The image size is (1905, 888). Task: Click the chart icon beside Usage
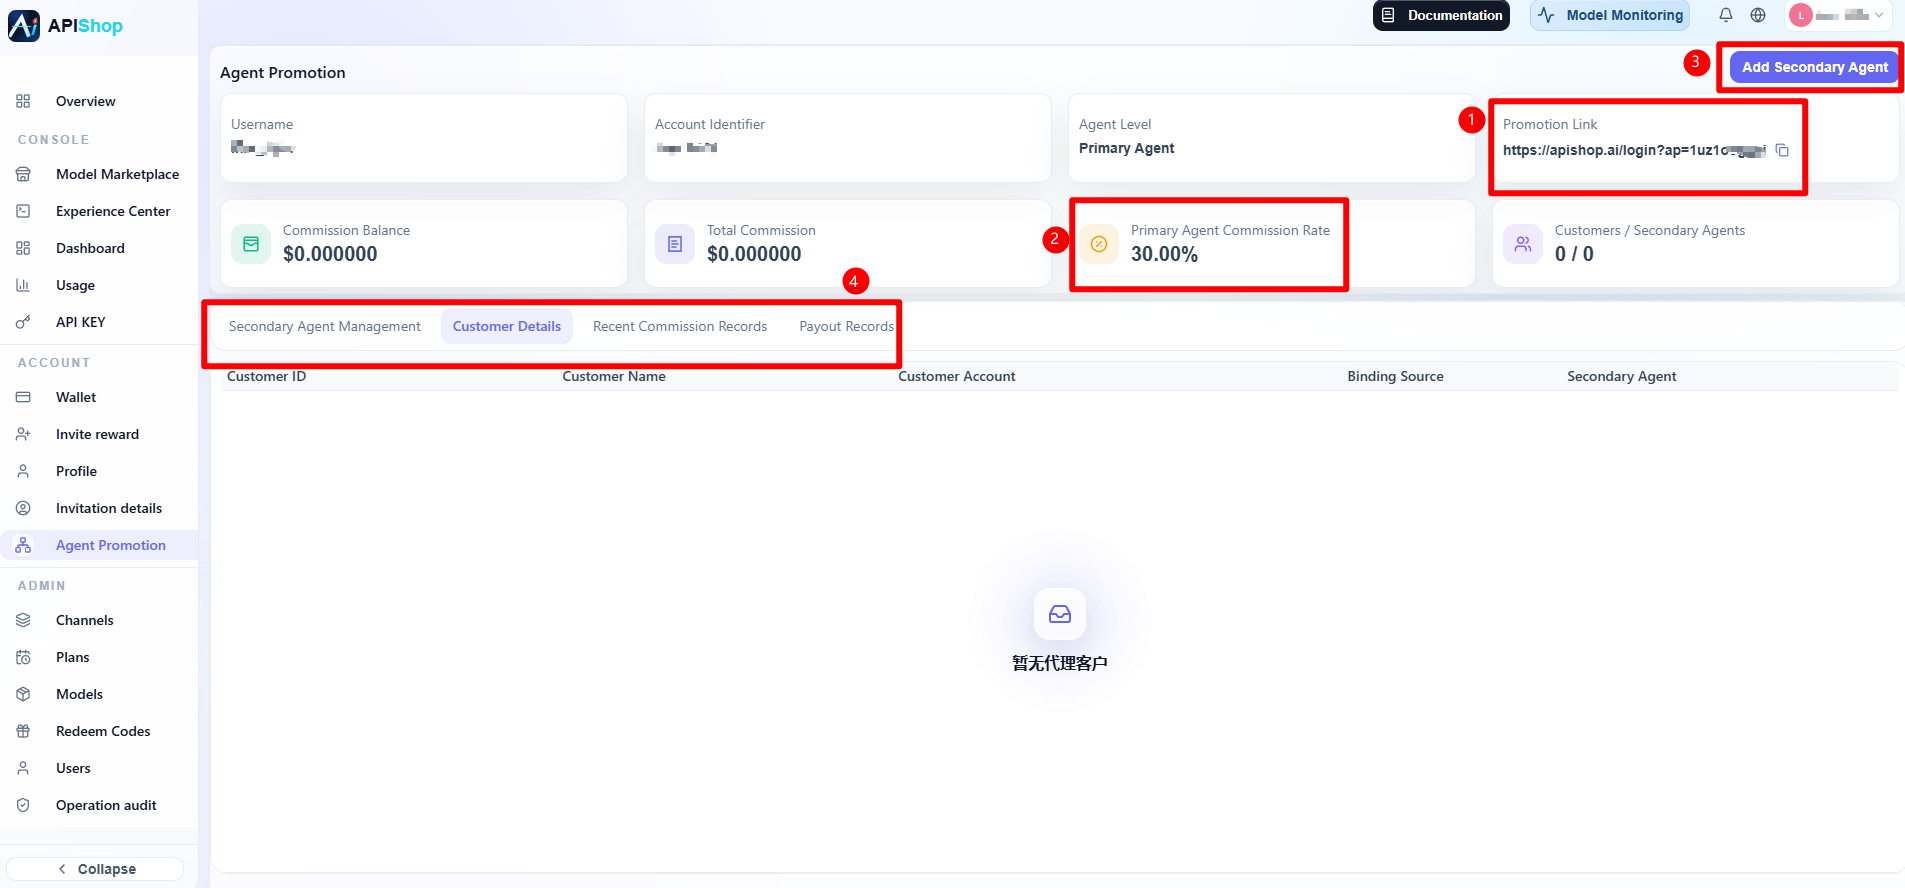click(23, 285)
